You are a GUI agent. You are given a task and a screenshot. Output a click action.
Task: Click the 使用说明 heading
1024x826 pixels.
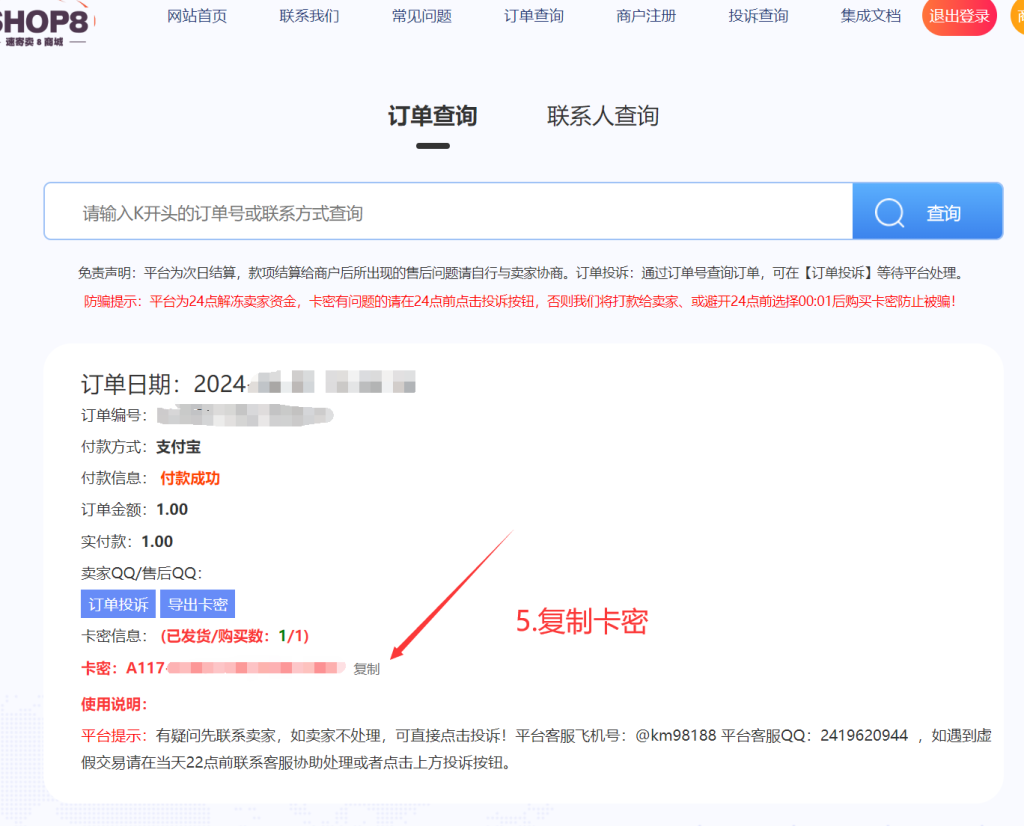point(114,705)
